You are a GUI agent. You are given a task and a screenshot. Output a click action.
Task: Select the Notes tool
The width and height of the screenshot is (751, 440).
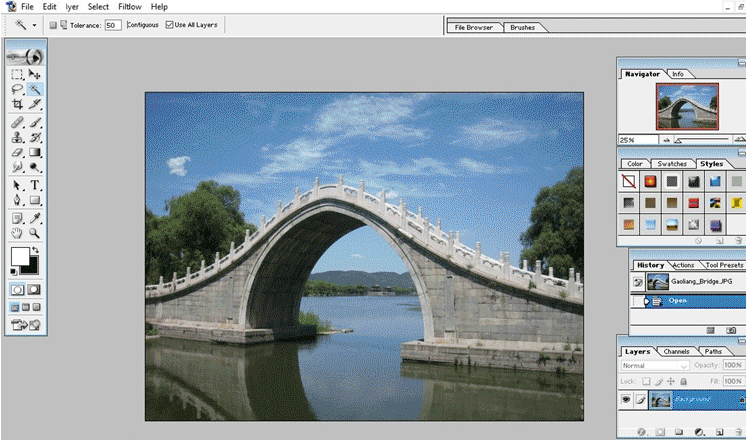pos(17,219)
